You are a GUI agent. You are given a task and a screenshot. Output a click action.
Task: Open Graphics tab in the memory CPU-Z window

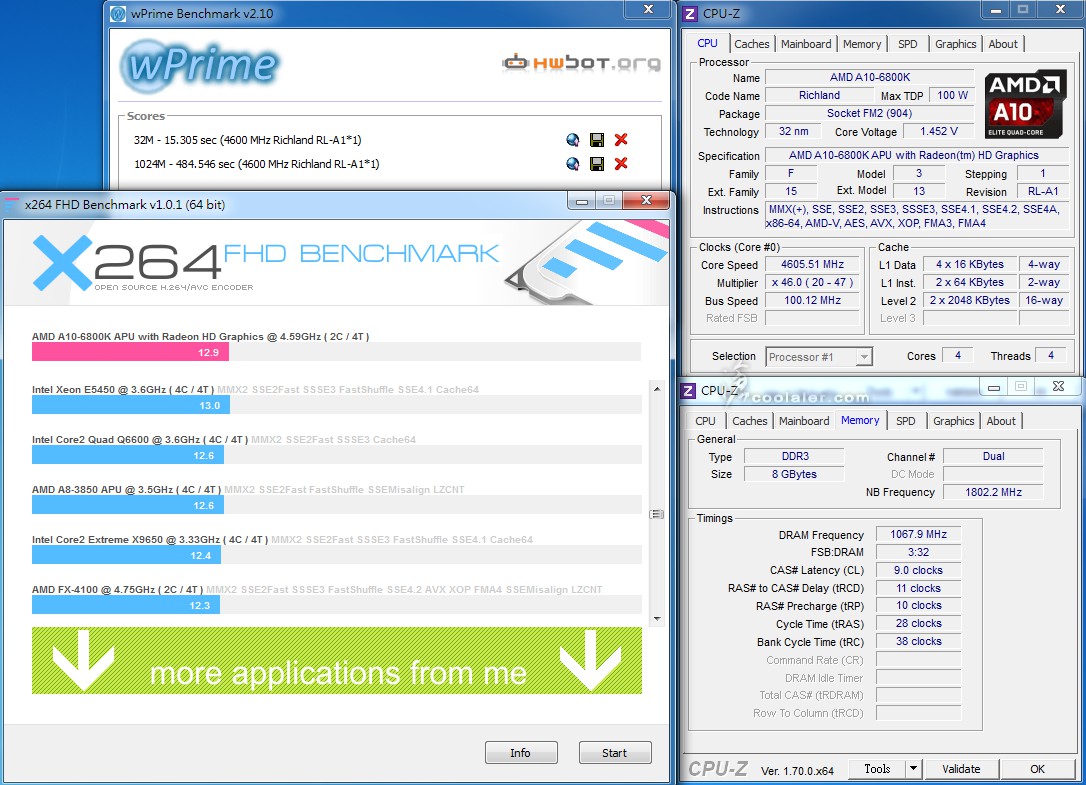point(953,421)
